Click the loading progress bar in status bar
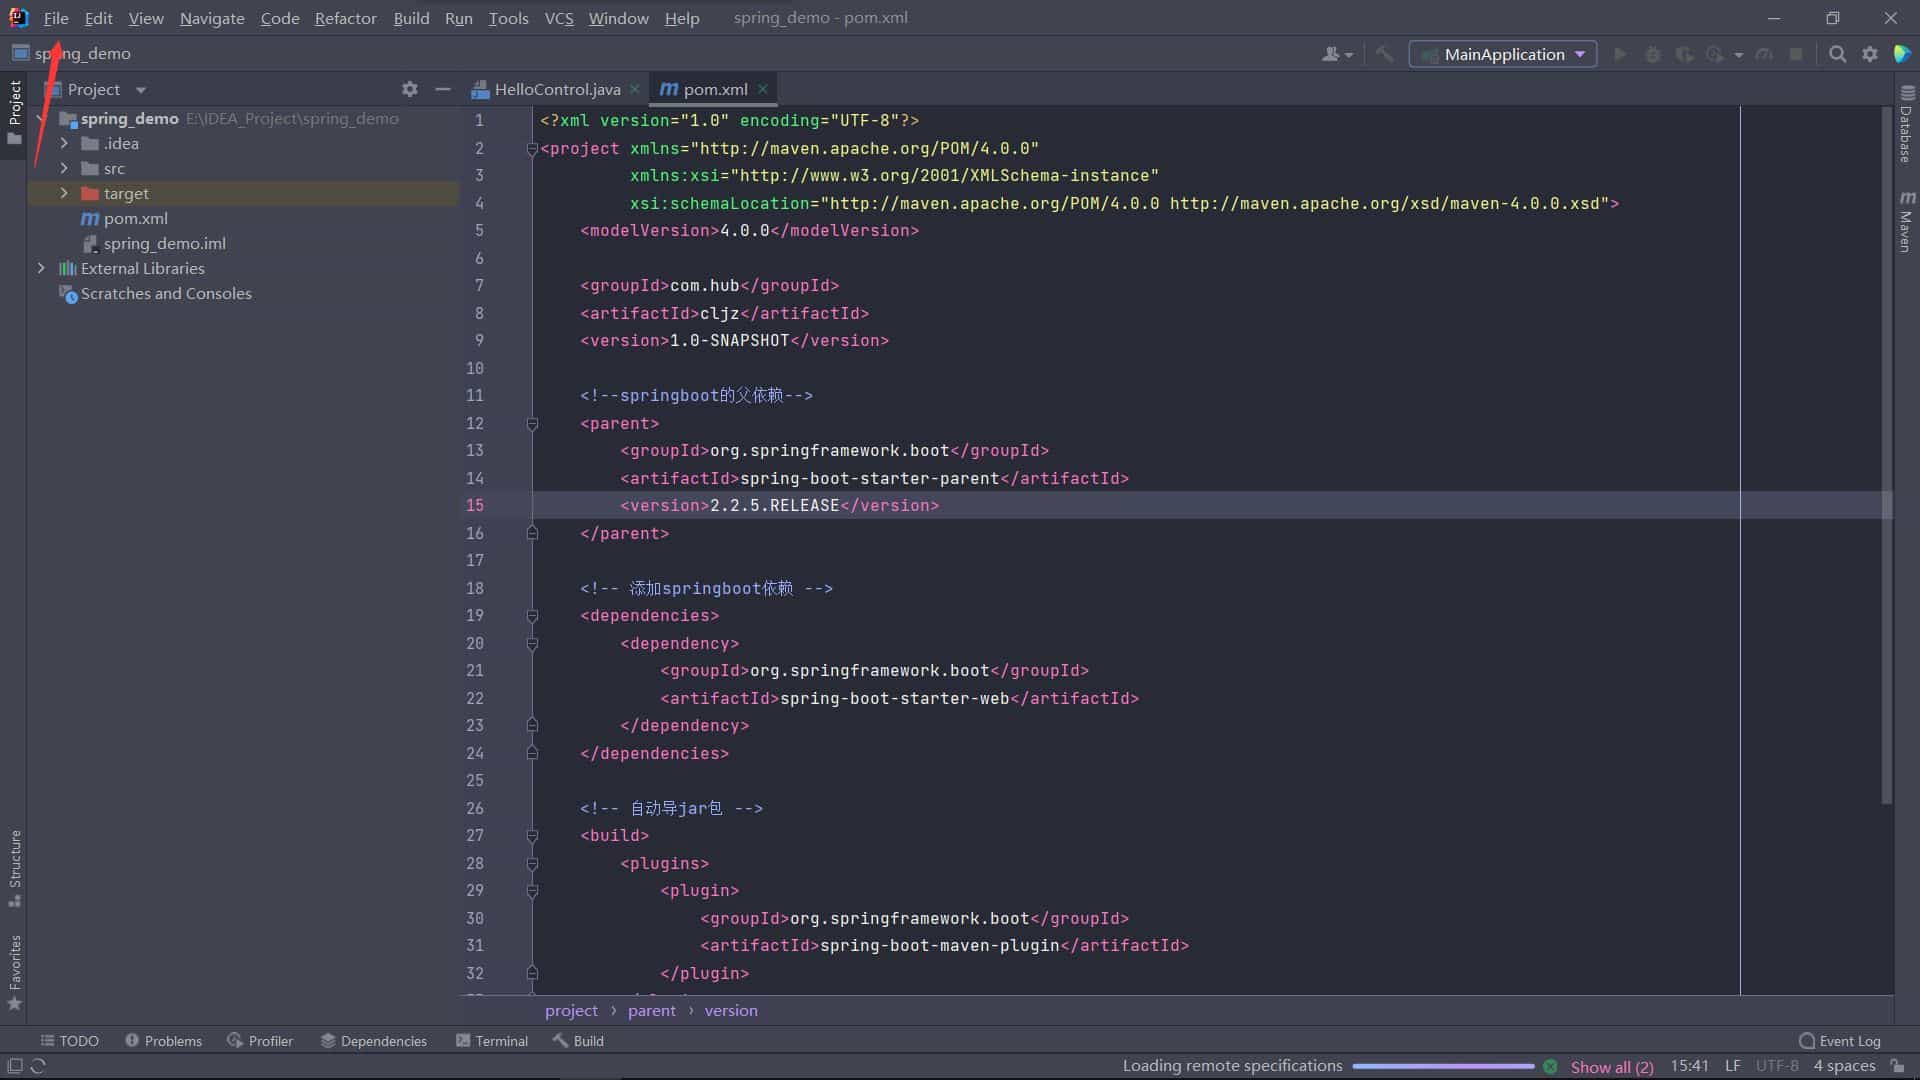The image size is (1920, 1080). (x=1443, y=1067)
